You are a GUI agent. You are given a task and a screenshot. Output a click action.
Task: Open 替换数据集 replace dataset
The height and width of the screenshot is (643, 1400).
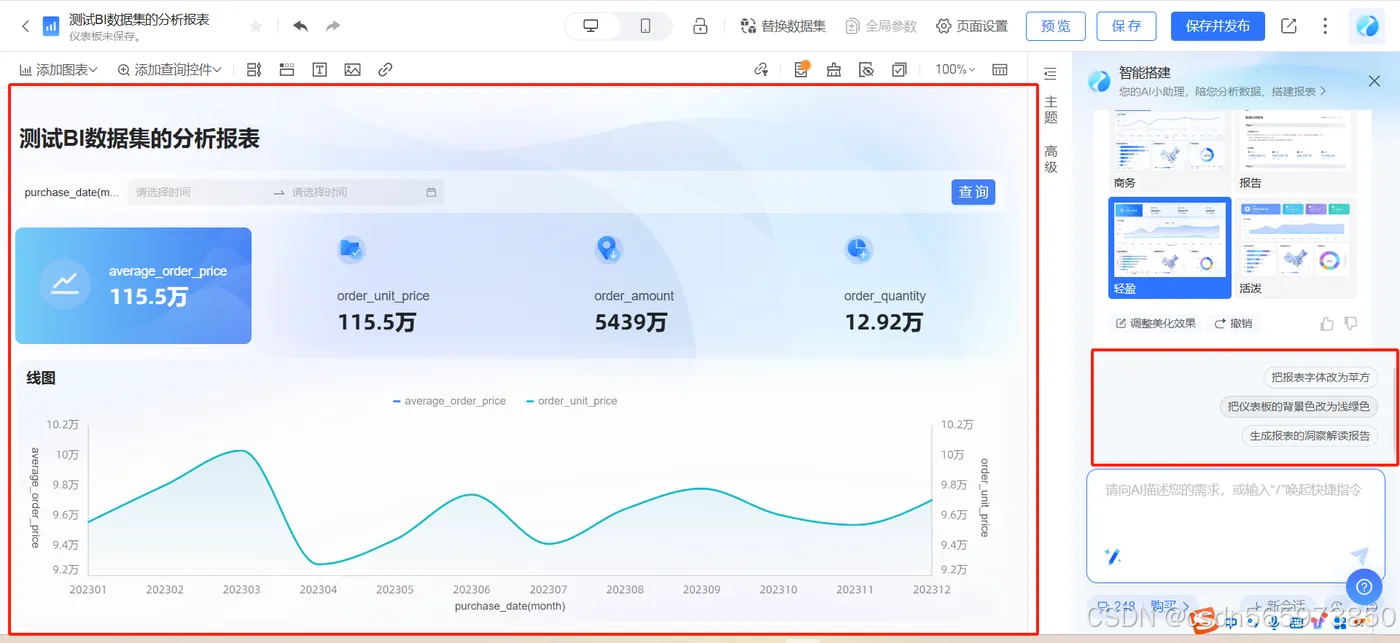click(x=783, y=26)
